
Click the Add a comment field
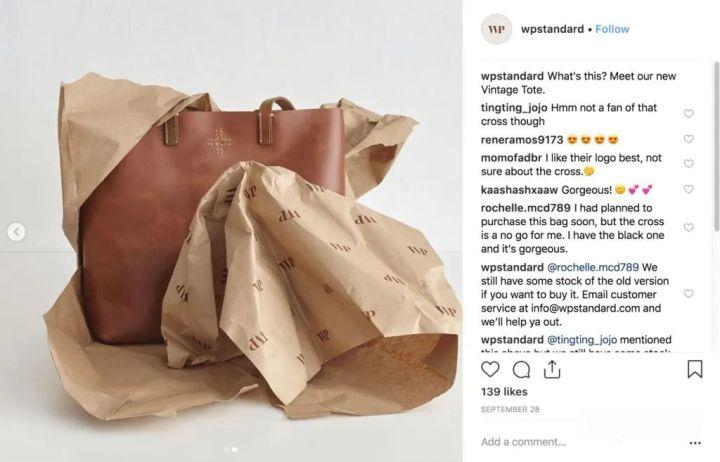pyautogui.click(x=570, y=442)
